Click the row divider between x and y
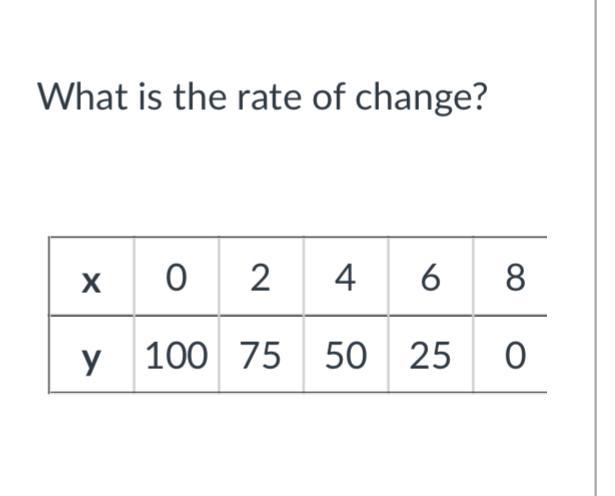Image resolution: width=615 pixels, height=496 pixels. click(298, 315)
